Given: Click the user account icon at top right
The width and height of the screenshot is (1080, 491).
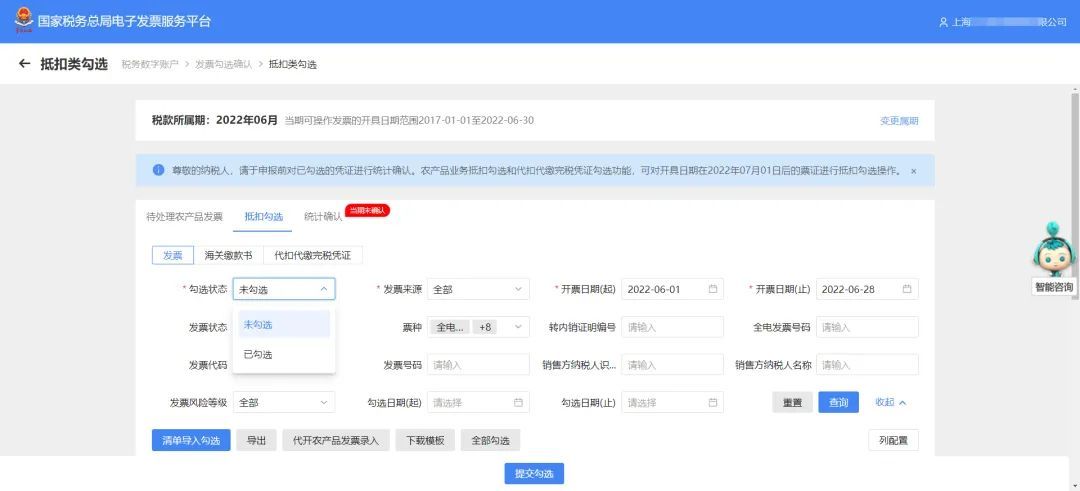Looking at the screenshot, I should pyautogui.click(x=944, y=22).
